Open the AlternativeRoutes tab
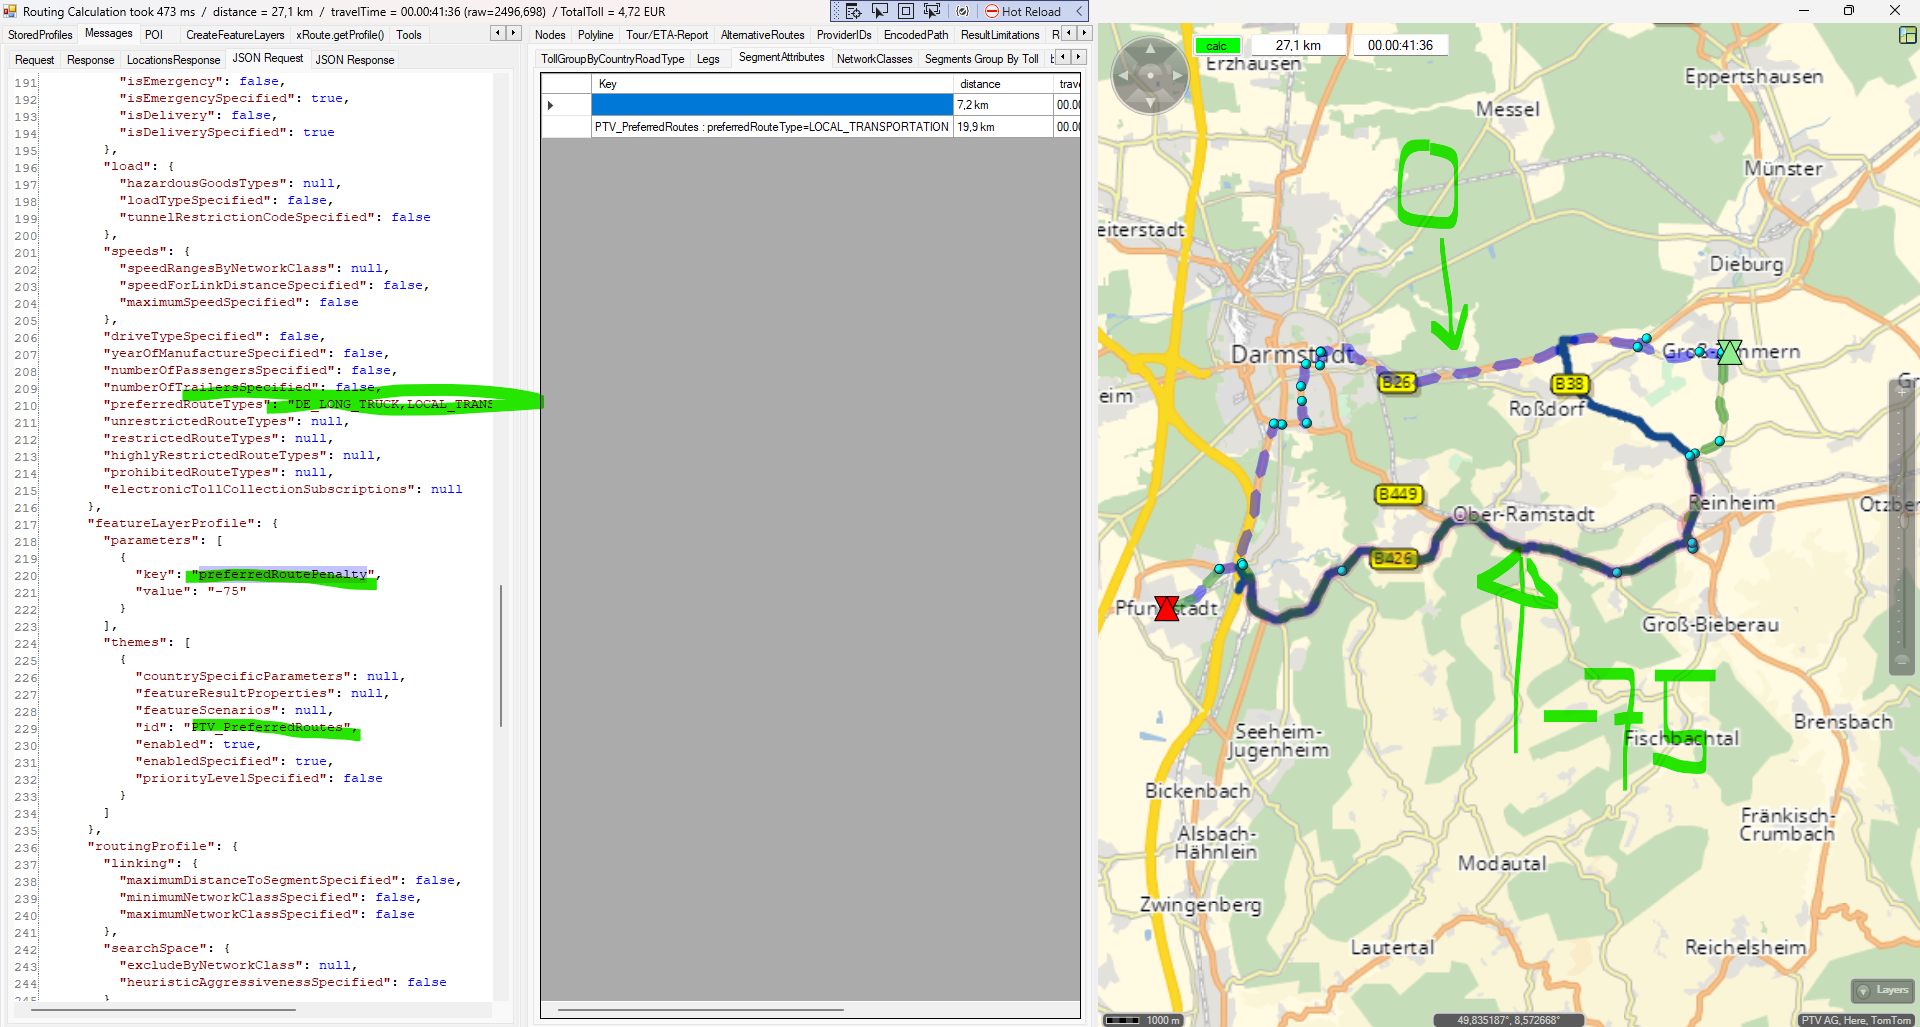The height and width of the screenshot is (1027, 1920). point(762,35)
